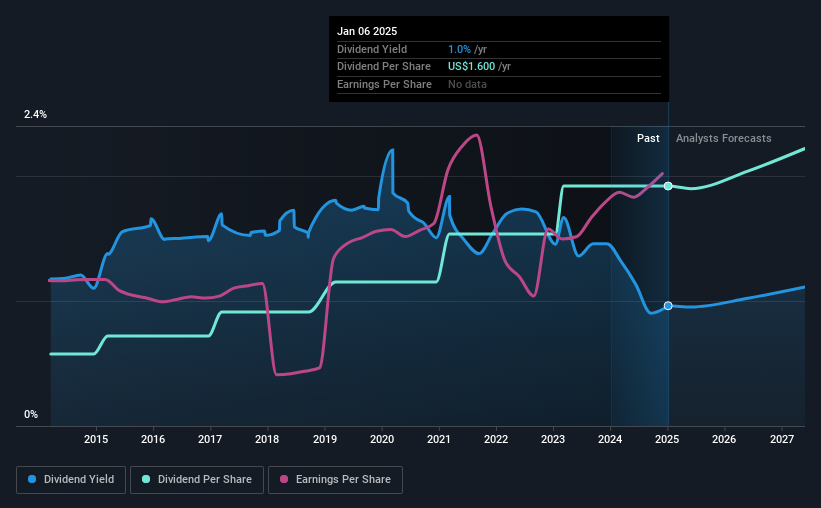The width and height of the screenshot is (821, 508).
Task: Click the teal Dividend Per Share legend dot
Action: [x=146, y=479]
